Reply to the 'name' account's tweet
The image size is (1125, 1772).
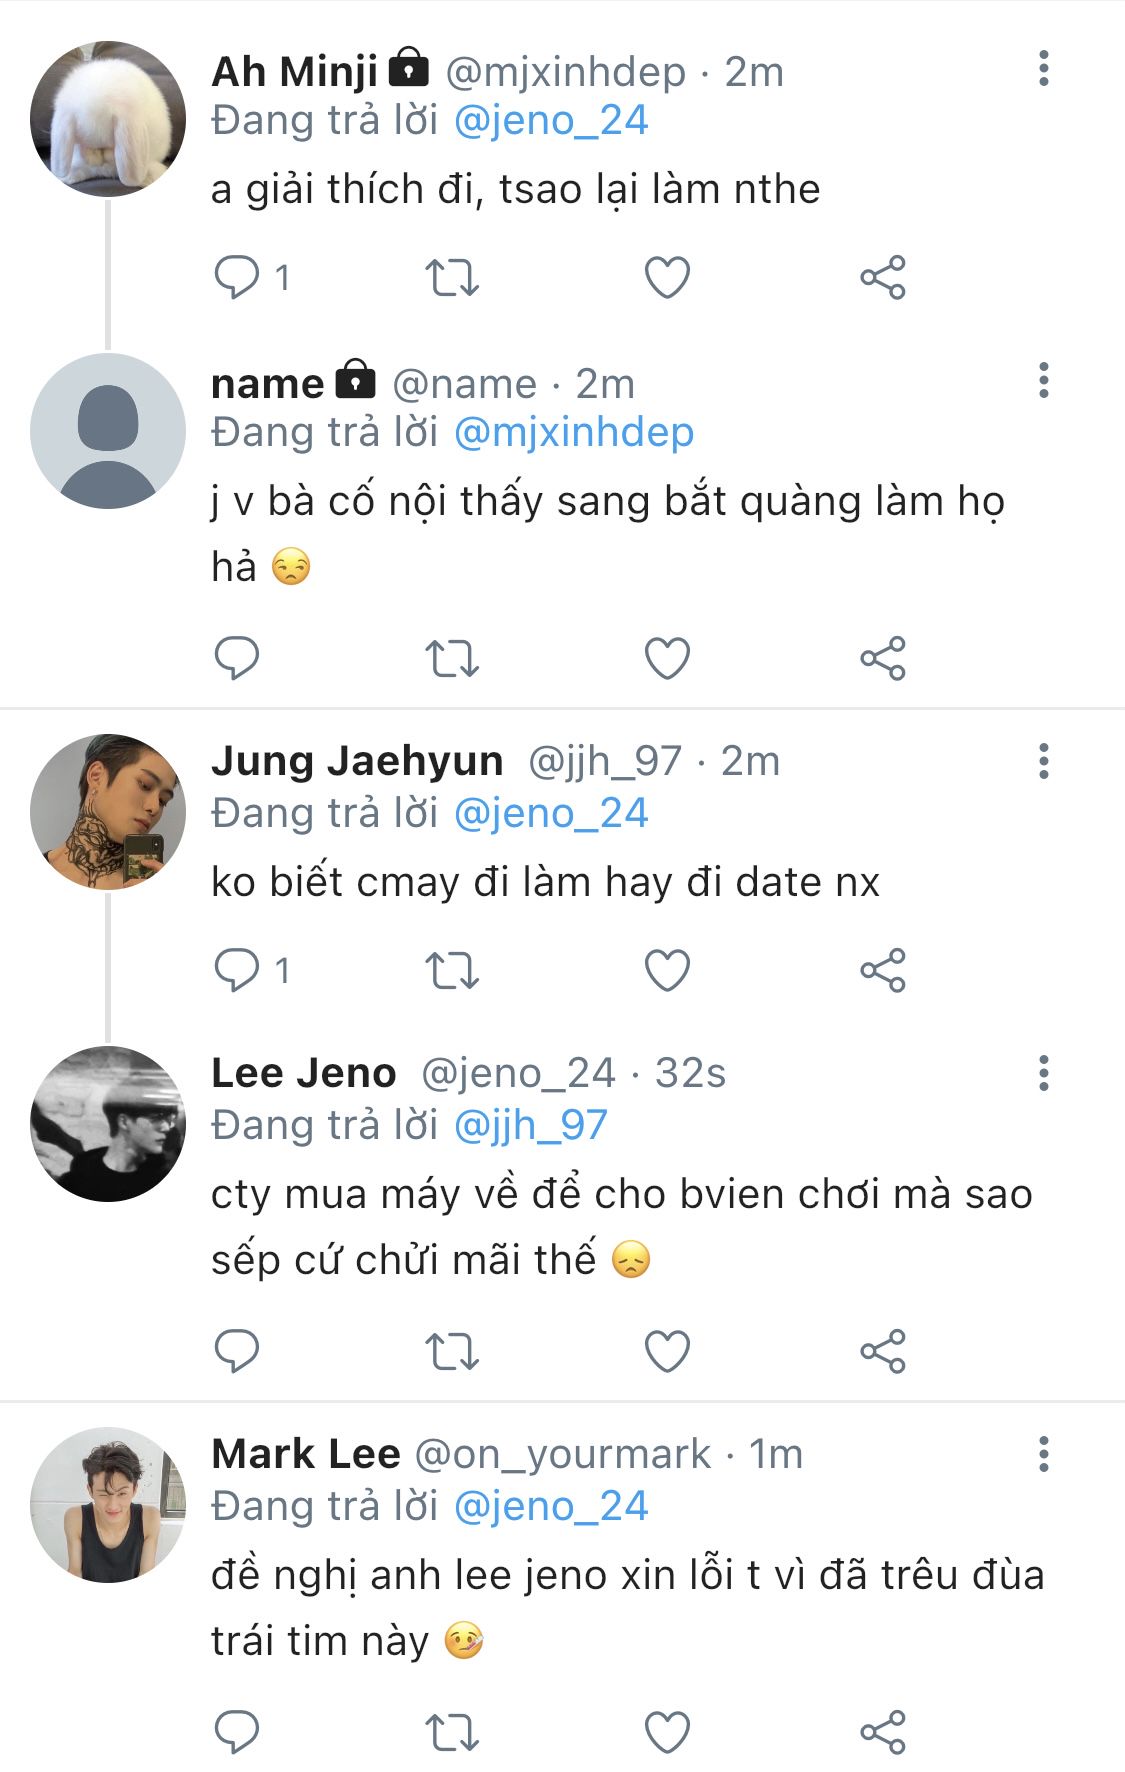point(237,658)
